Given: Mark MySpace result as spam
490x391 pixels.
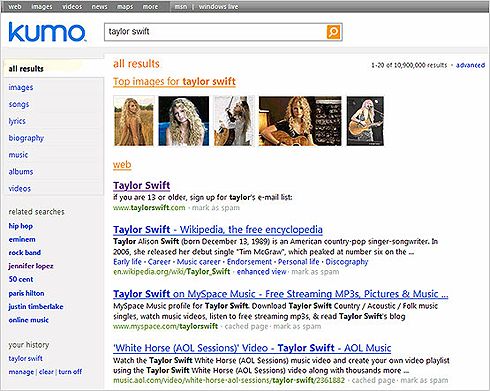Looking at the screenshot, I should tap(297, 327).
